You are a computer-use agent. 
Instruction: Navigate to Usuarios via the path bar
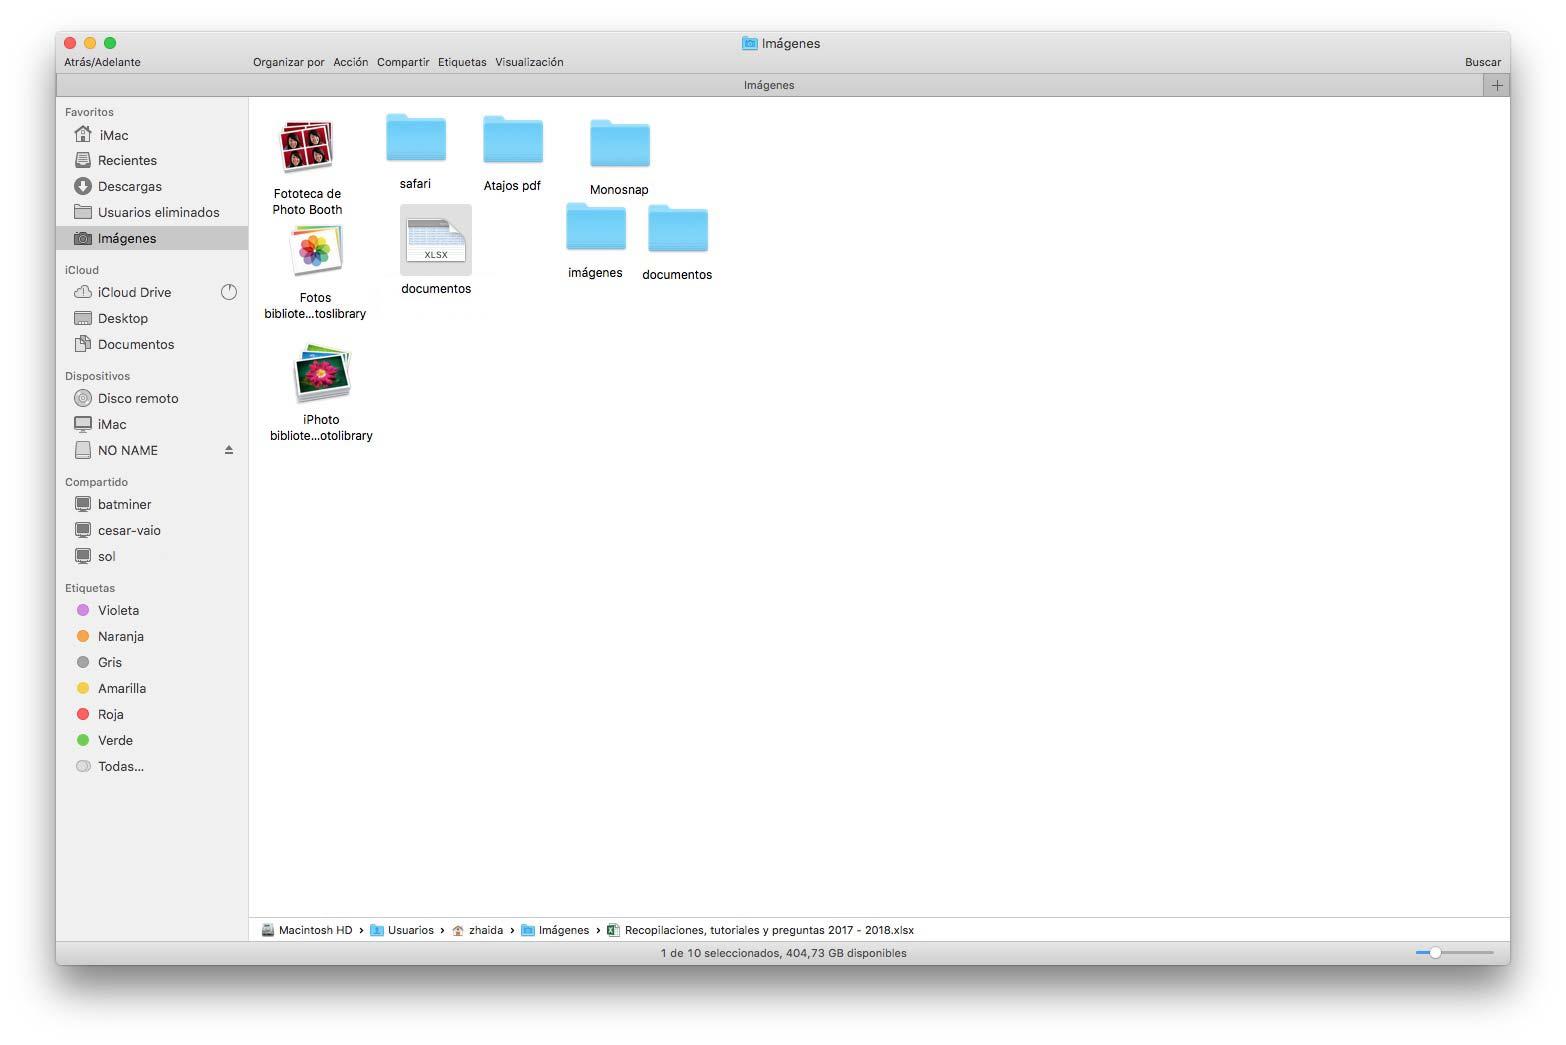point(409,930)
